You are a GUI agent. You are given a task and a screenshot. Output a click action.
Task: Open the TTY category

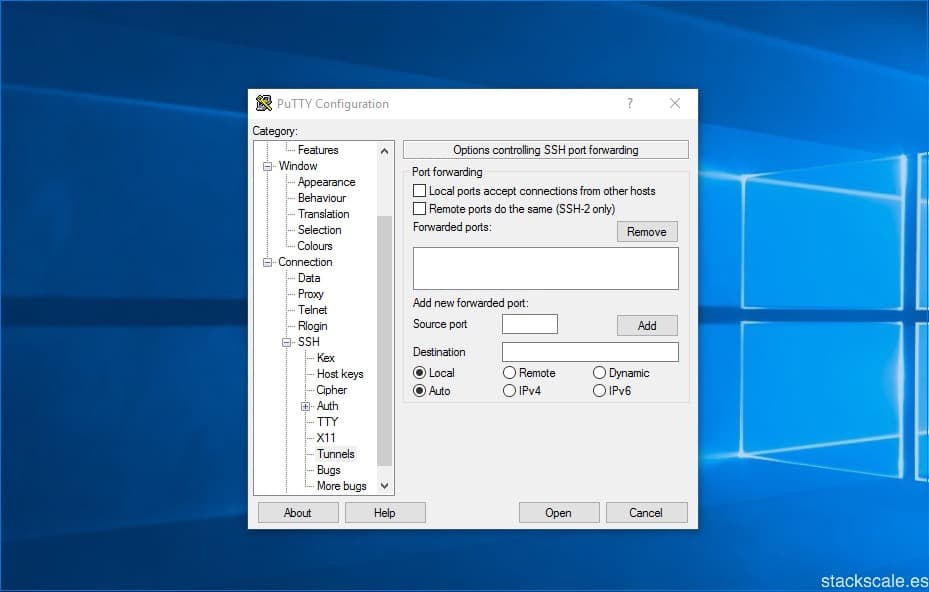tap(327, 422)
